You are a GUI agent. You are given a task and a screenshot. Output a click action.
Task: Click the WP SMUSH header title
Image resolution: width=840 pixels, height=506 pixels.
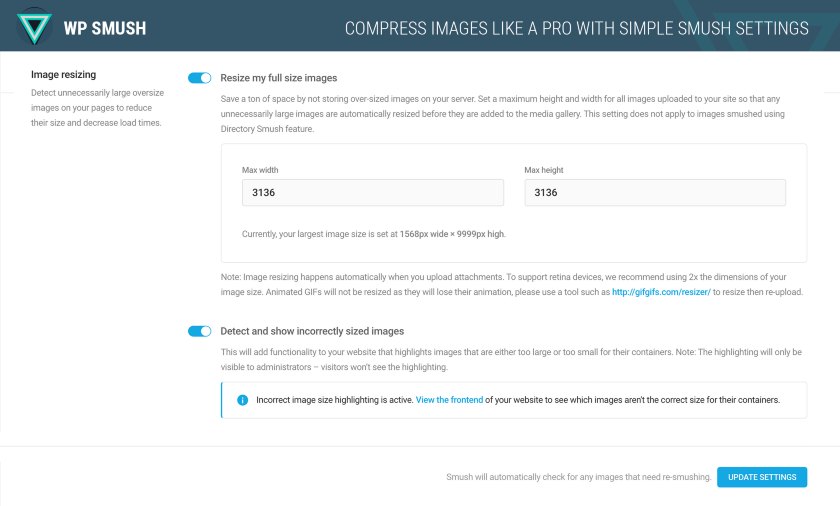click(x=104, y=28)
